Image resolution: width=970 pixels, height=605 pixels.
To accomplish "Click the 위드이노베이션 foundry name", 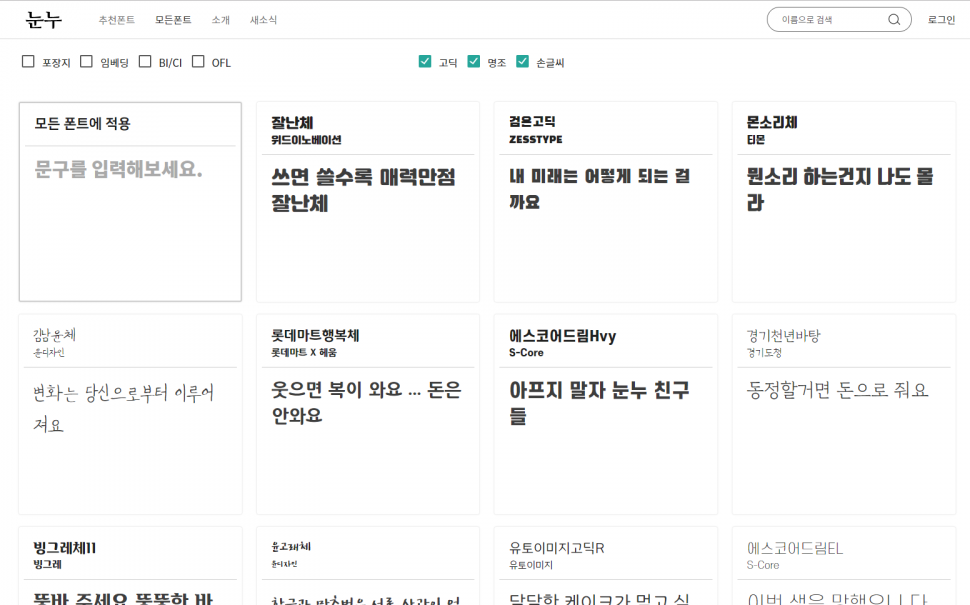I will [x=306, y=140].
